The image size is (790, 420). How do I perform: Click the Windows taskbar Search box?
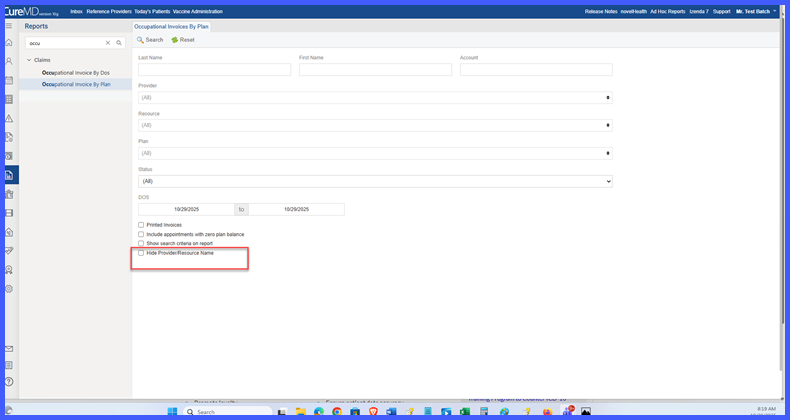coord(228,412)
